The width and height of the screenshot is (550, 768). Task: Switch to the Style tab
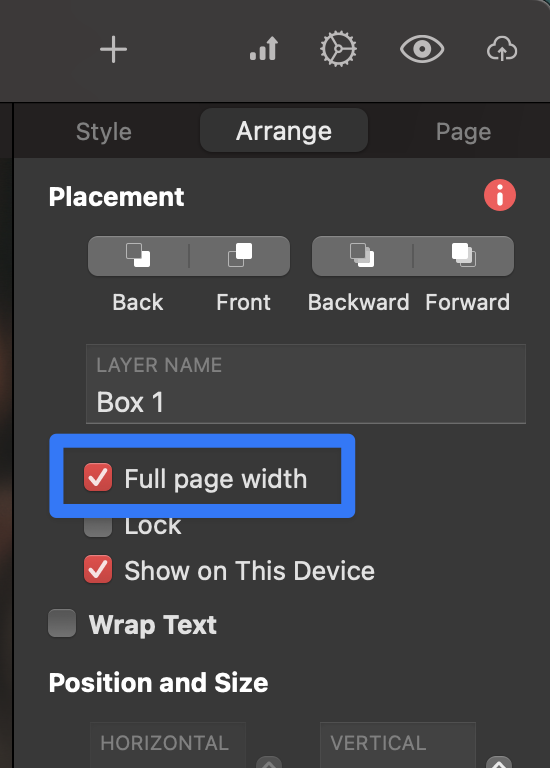[x=104, y=132]
